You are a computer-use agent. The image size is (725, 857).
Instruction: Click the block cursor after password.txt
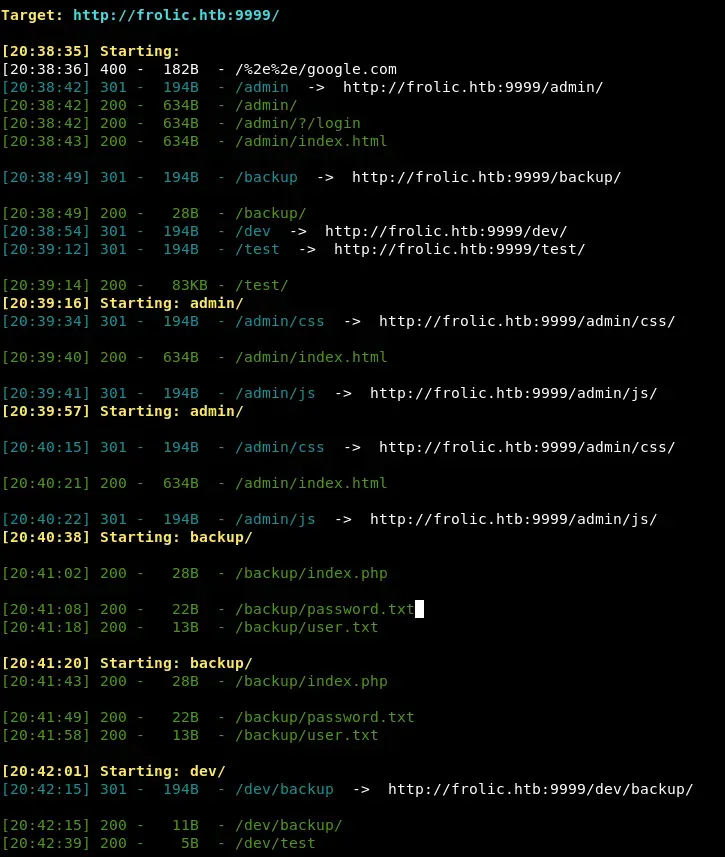419,609
